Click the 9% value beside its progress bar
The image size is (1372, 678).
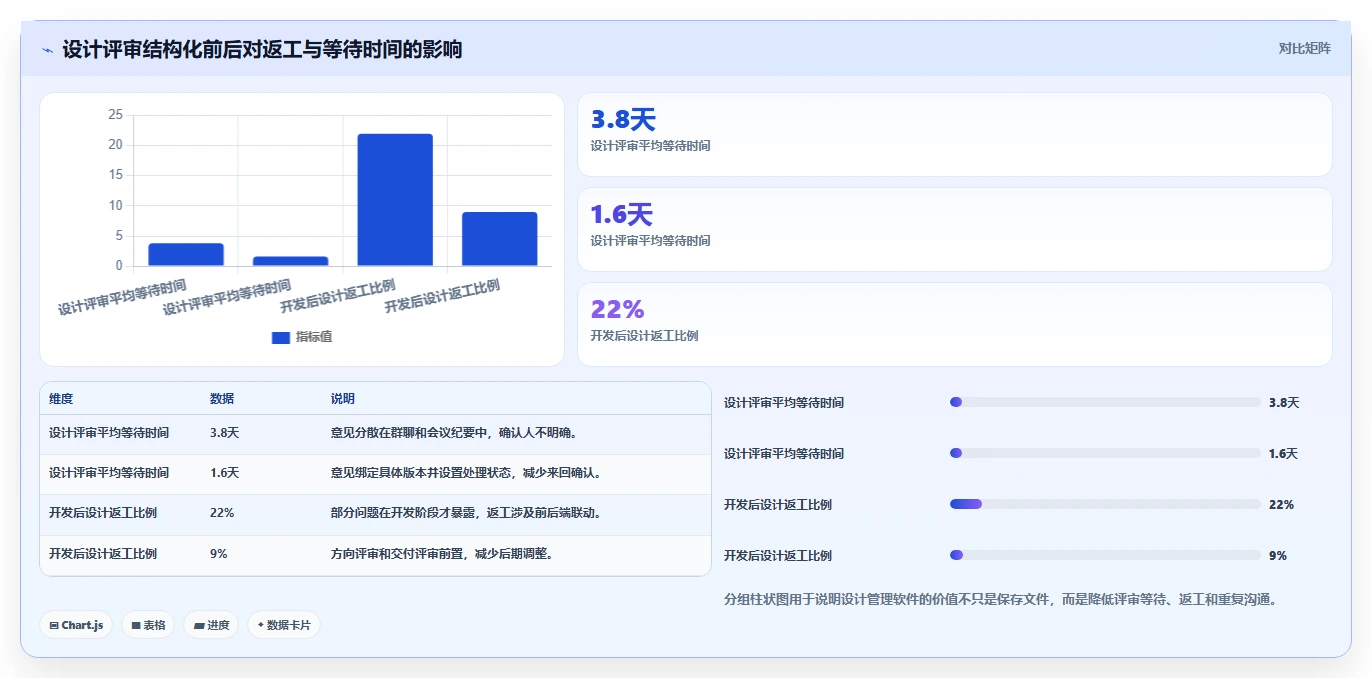click(1278, 556)
